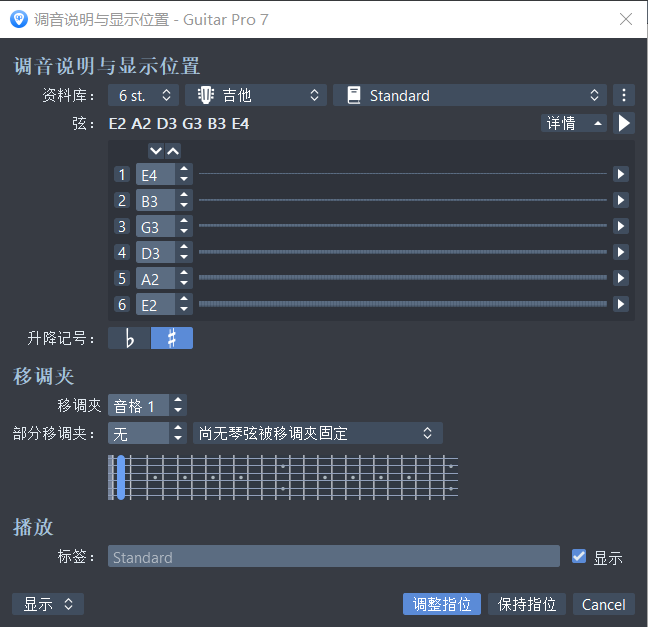
Task: Click the G3 pitch field of string 3
Action: click(x=156, y=226)
